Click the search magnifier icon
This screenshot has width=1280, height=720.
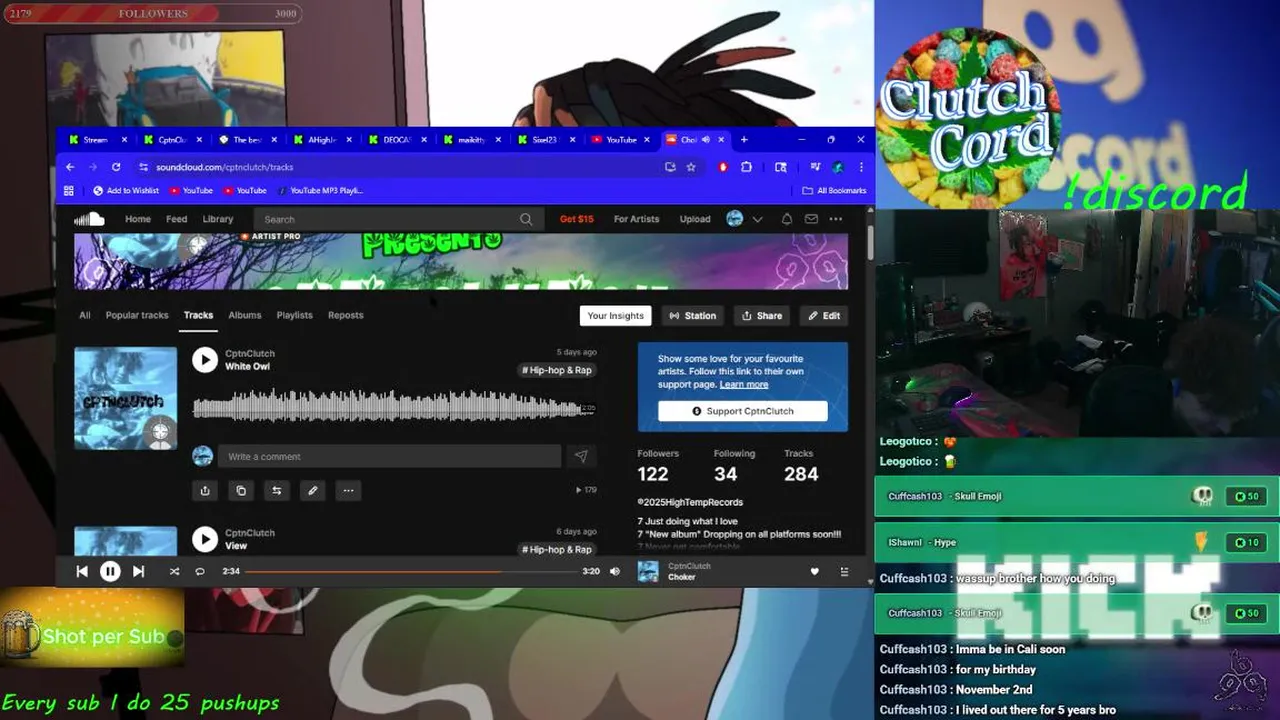[526, 219]
